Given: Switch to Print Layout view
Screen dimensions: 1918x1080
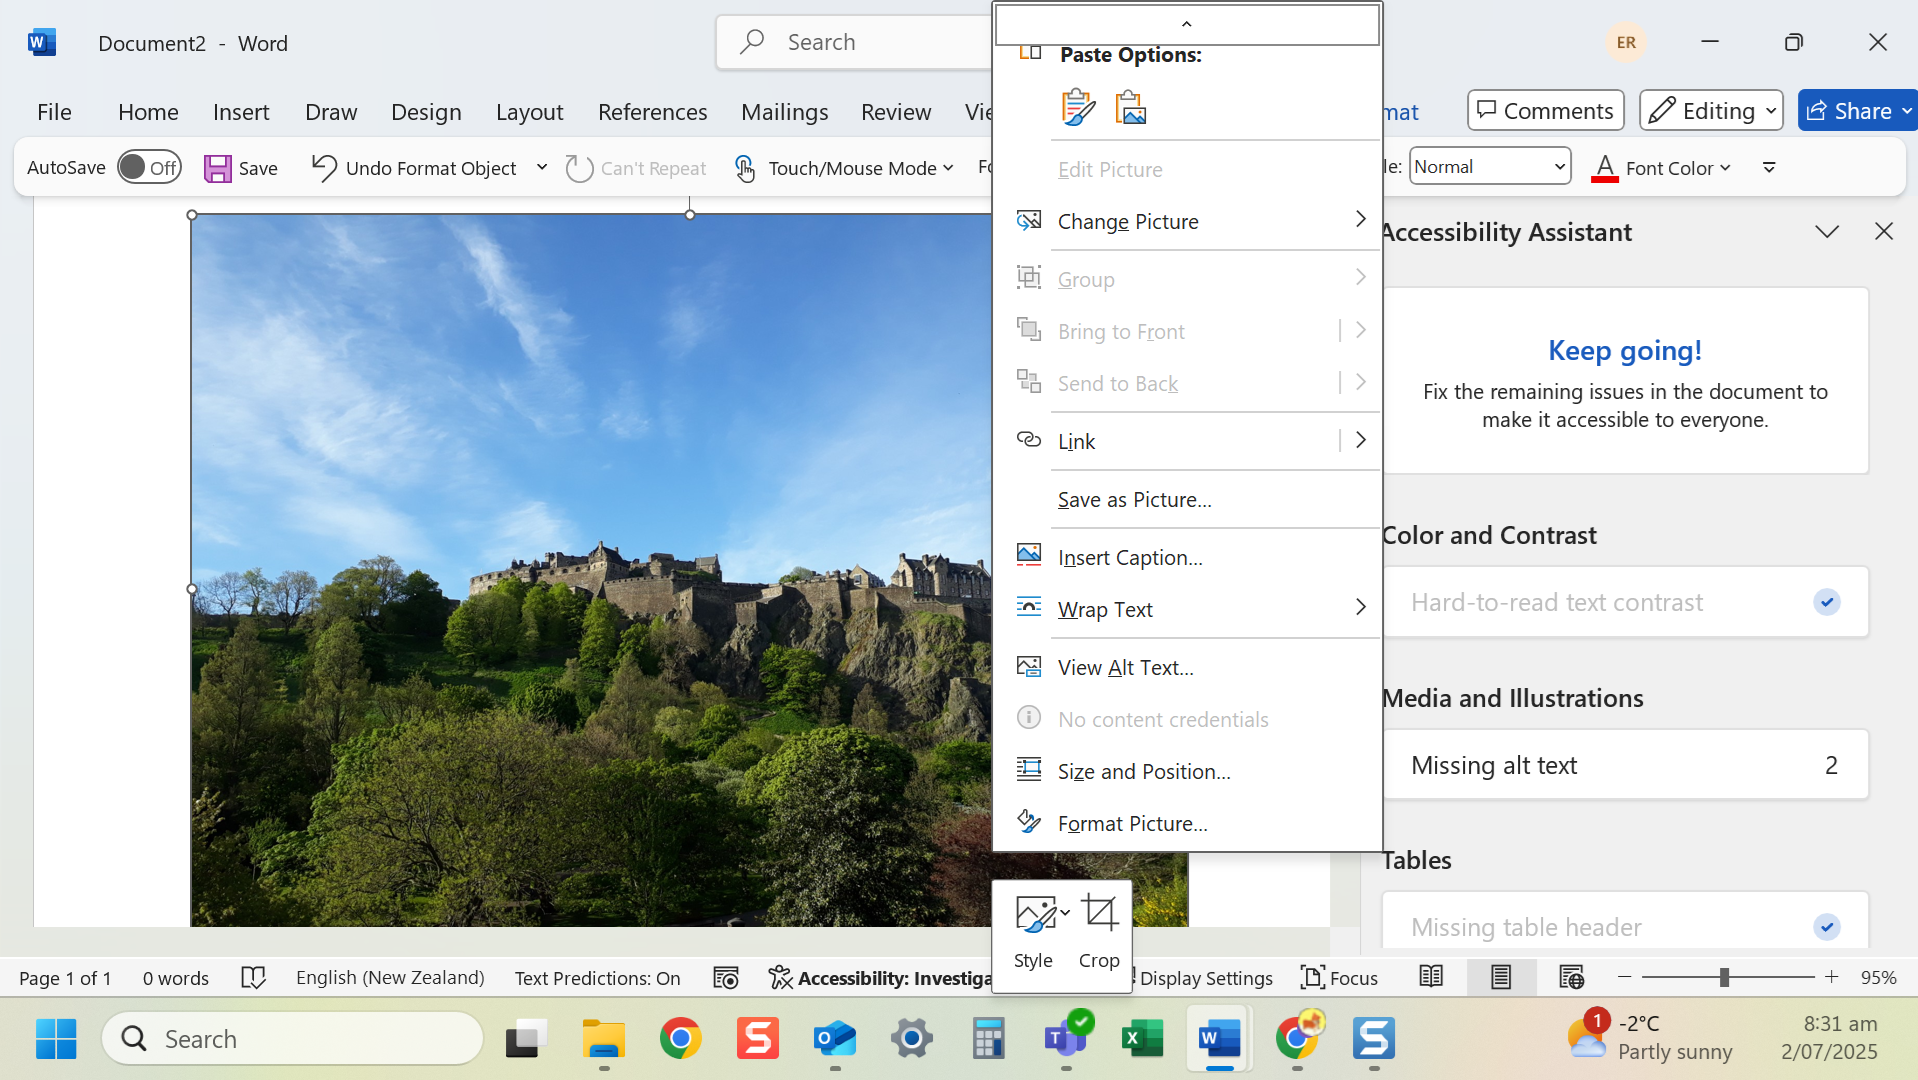Looking at the screenshot, I should [x=1500, y=977].
